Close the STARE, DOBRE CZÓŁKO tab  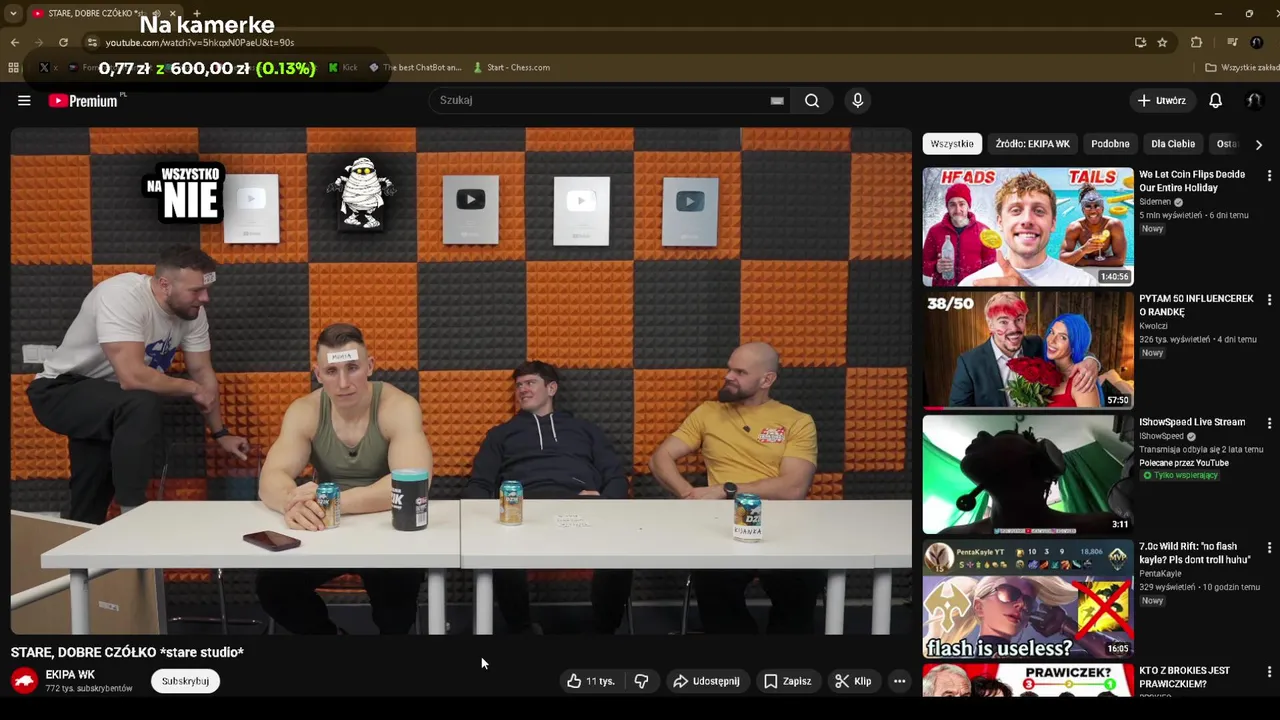pos(175,13)
